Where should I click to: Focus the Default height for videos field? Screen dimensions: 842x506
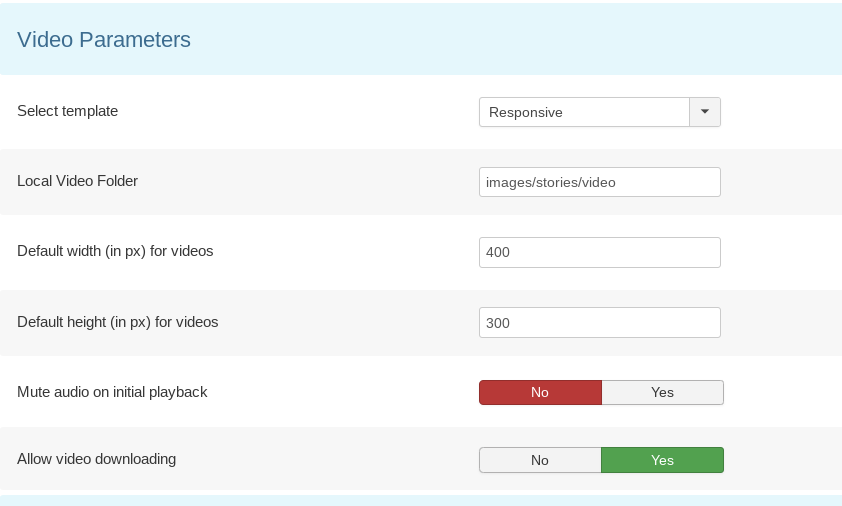(x=600, y=323)
